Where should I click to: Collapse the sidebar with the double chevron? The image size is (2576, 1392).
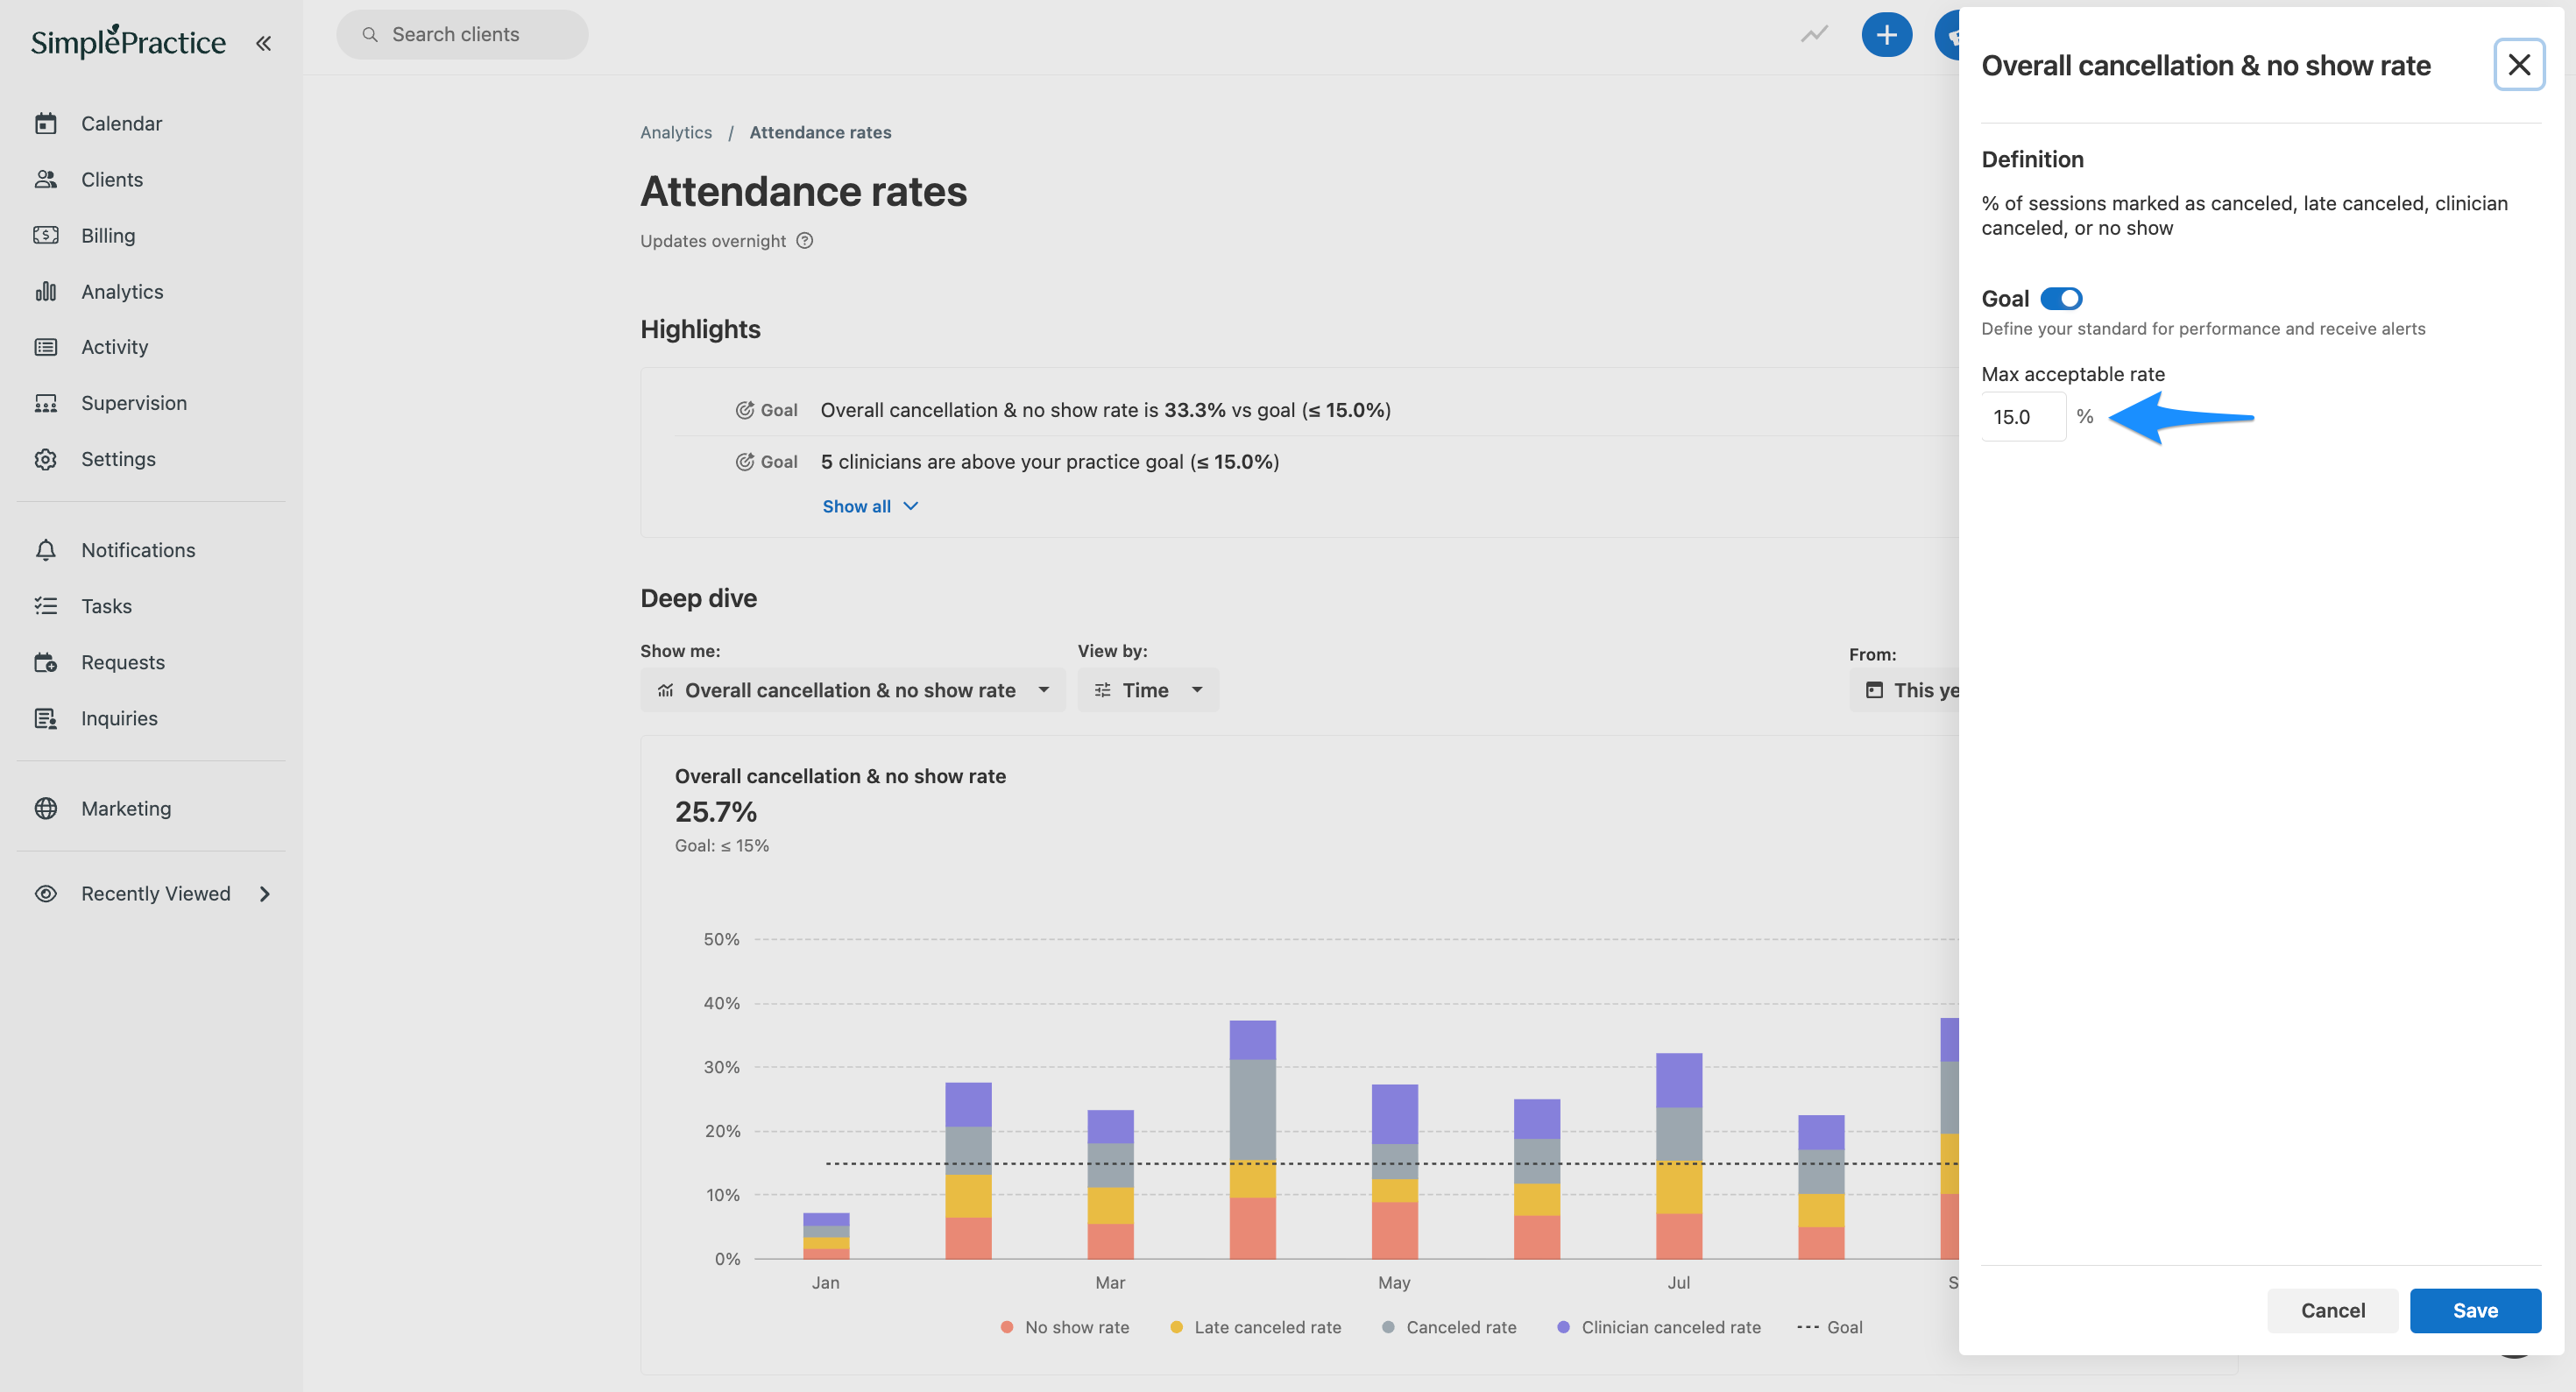[x=263, y=43]
